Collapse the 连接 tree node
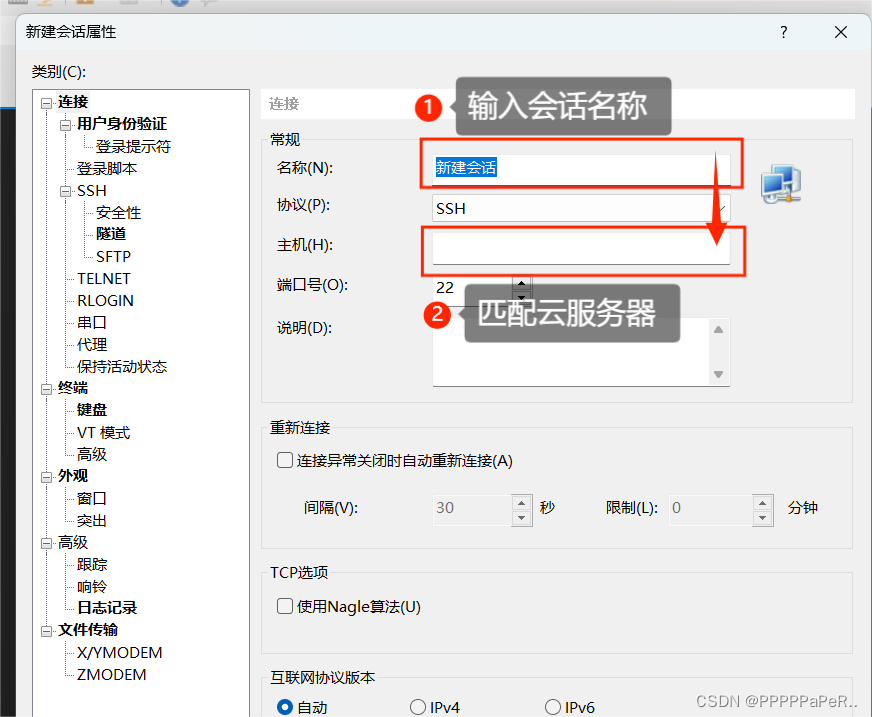 click(x=46, y=102)
